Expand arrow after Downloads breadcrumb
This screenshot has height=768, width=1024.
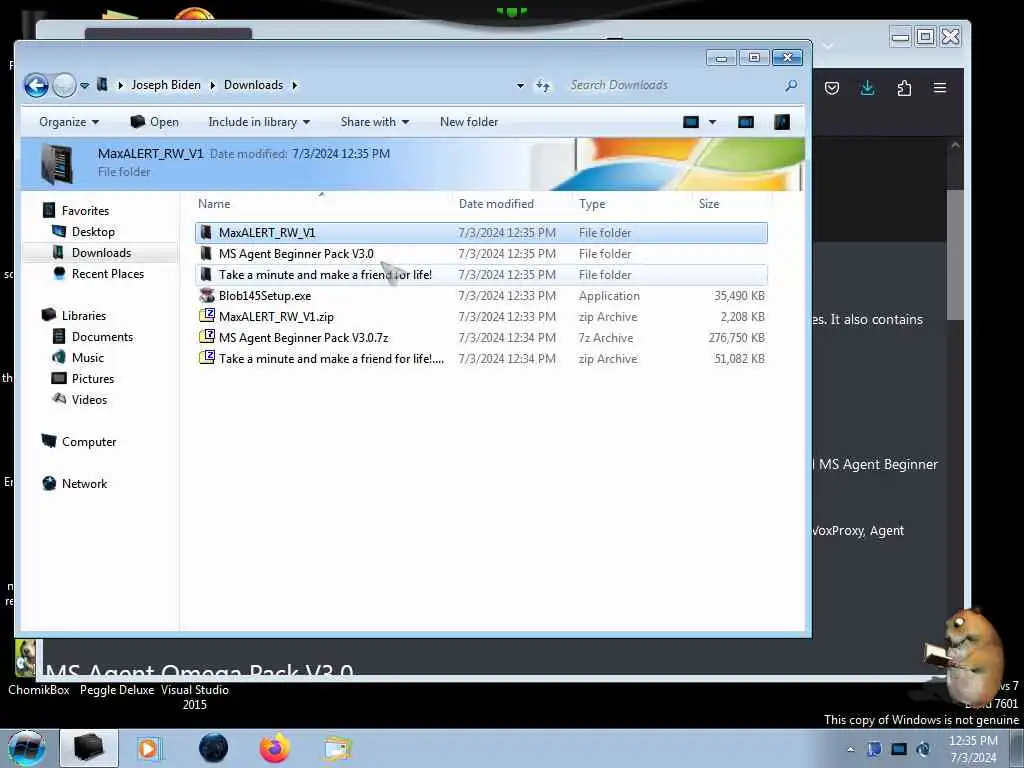(295, 86)
